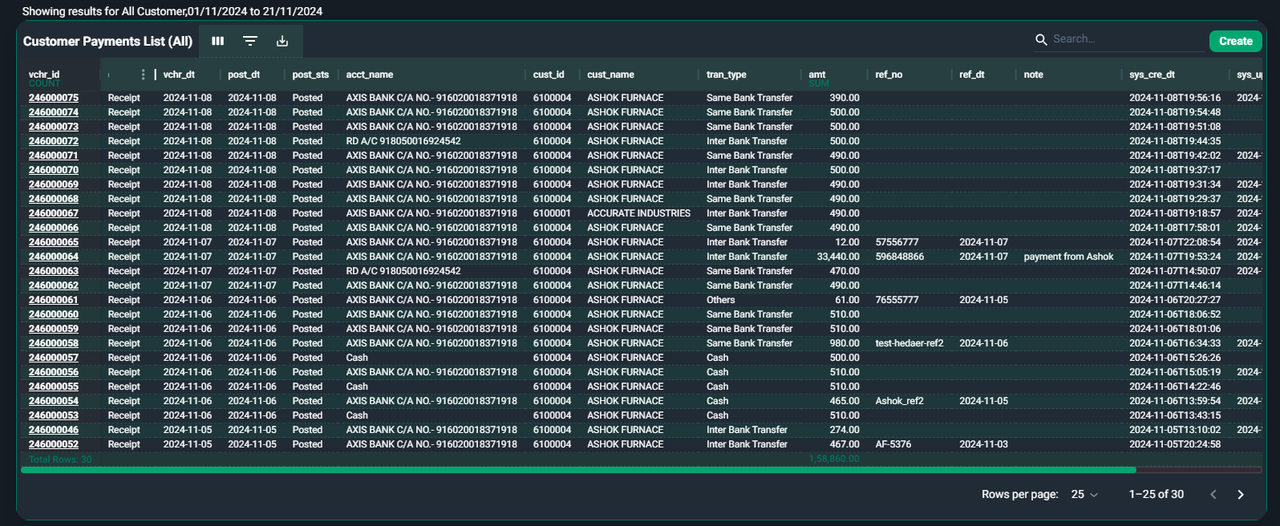Select the 'Others' transaction type cell
The width and height of the screenshot is (1280, 526).
(x=721, y=300)
